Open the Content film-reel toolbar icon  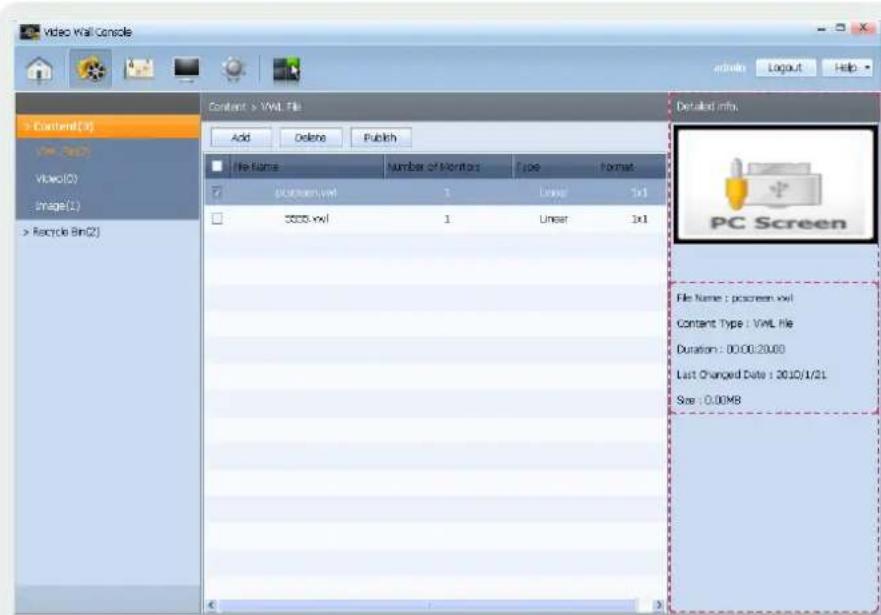pyautogui.click(x=90, y=69)
